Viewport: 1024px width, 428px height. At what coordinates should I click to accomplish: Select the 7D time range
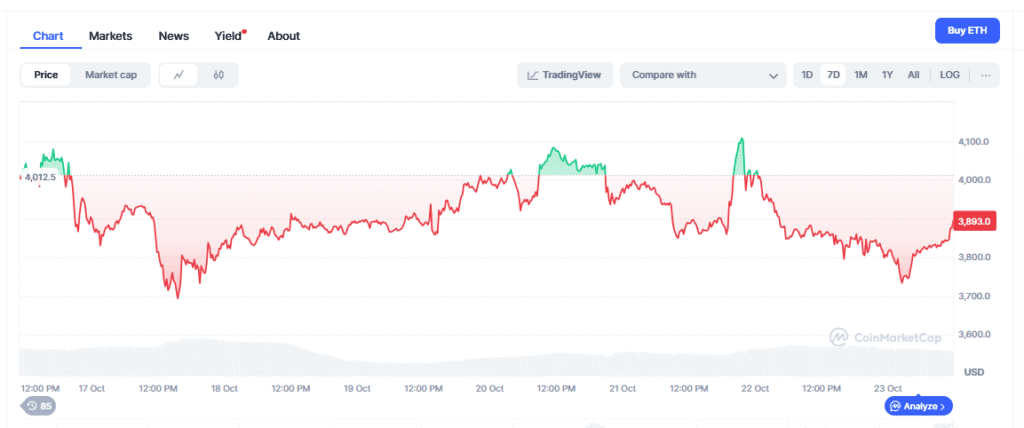point(833,75)
